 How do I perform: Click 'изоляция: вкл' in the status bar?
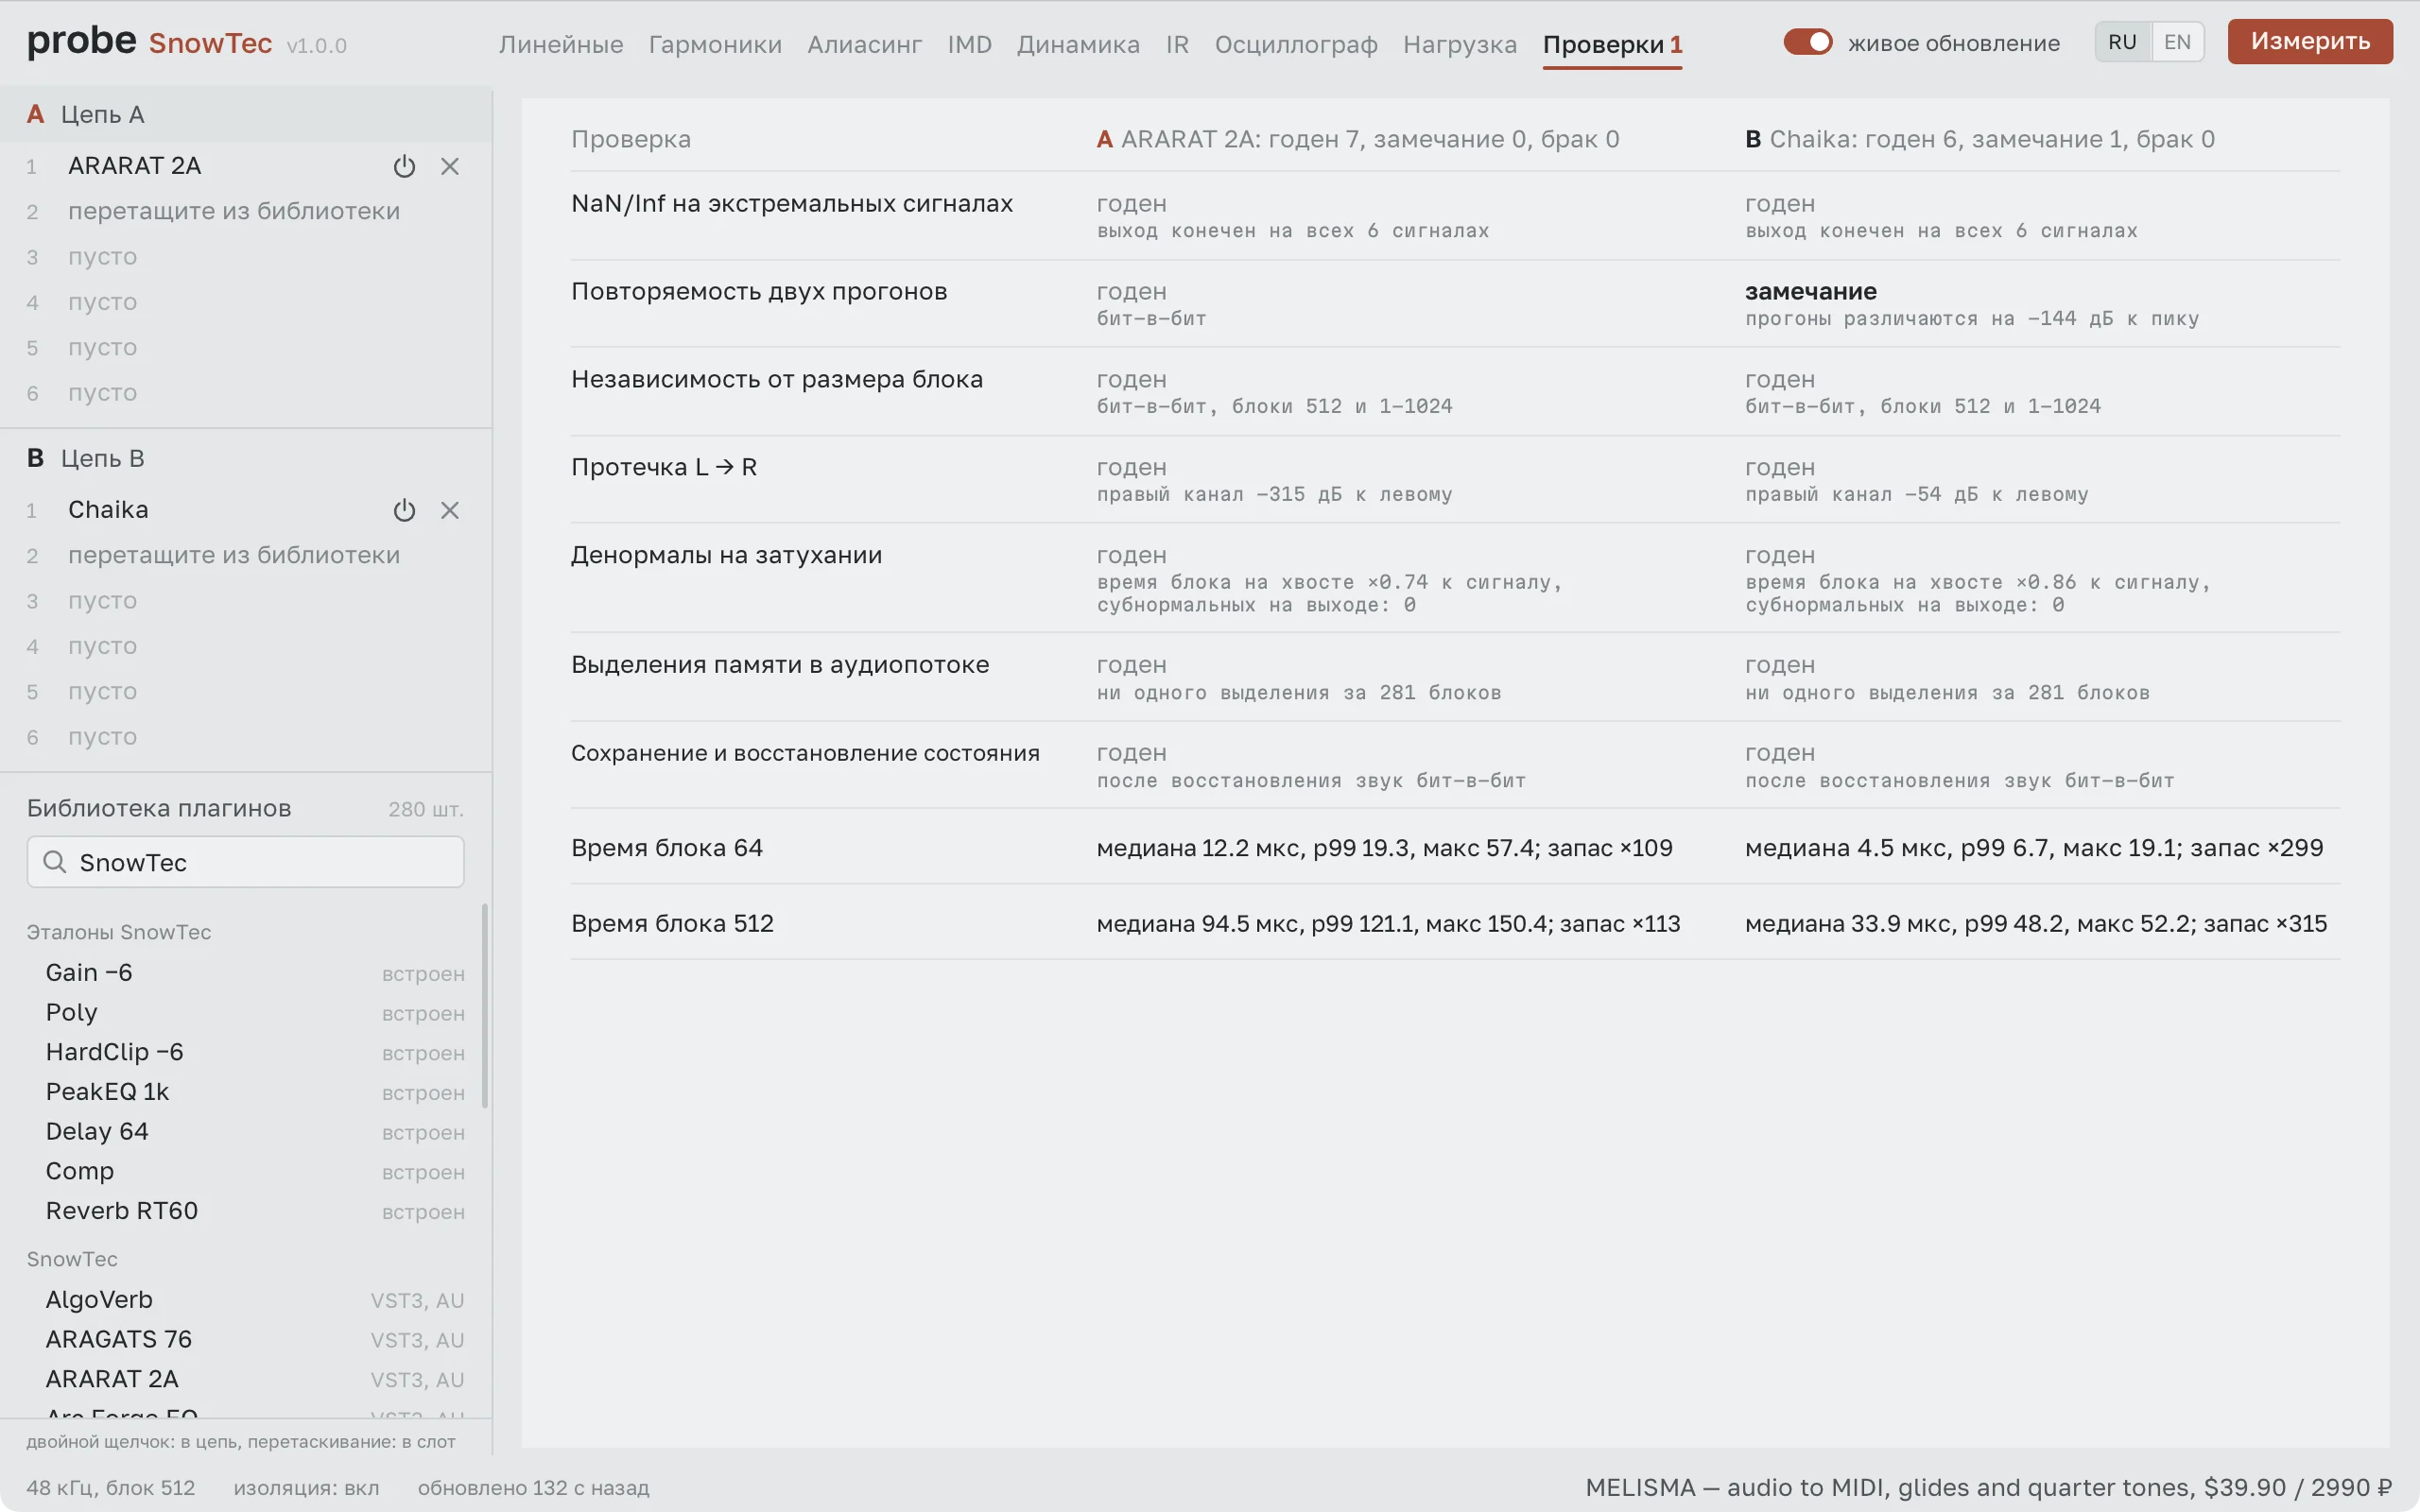[x=306, y=1488]
